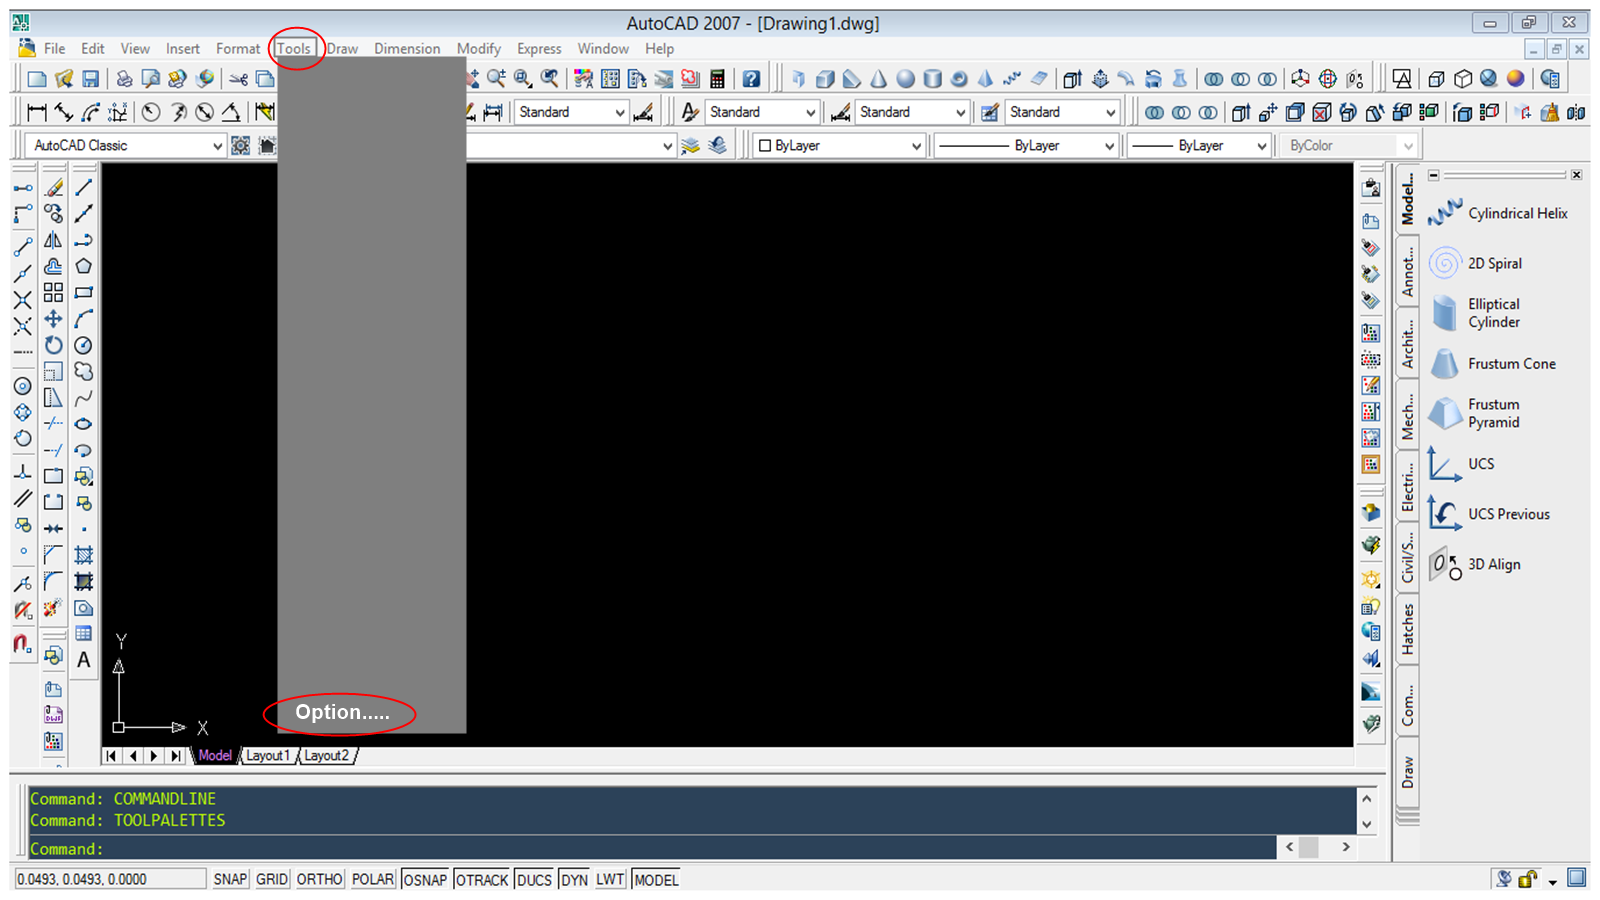The height and width of the screenshot is (900, 1600).
Task: Open the lineweight ByLayer dropdown
Action: click(1198, 146)
